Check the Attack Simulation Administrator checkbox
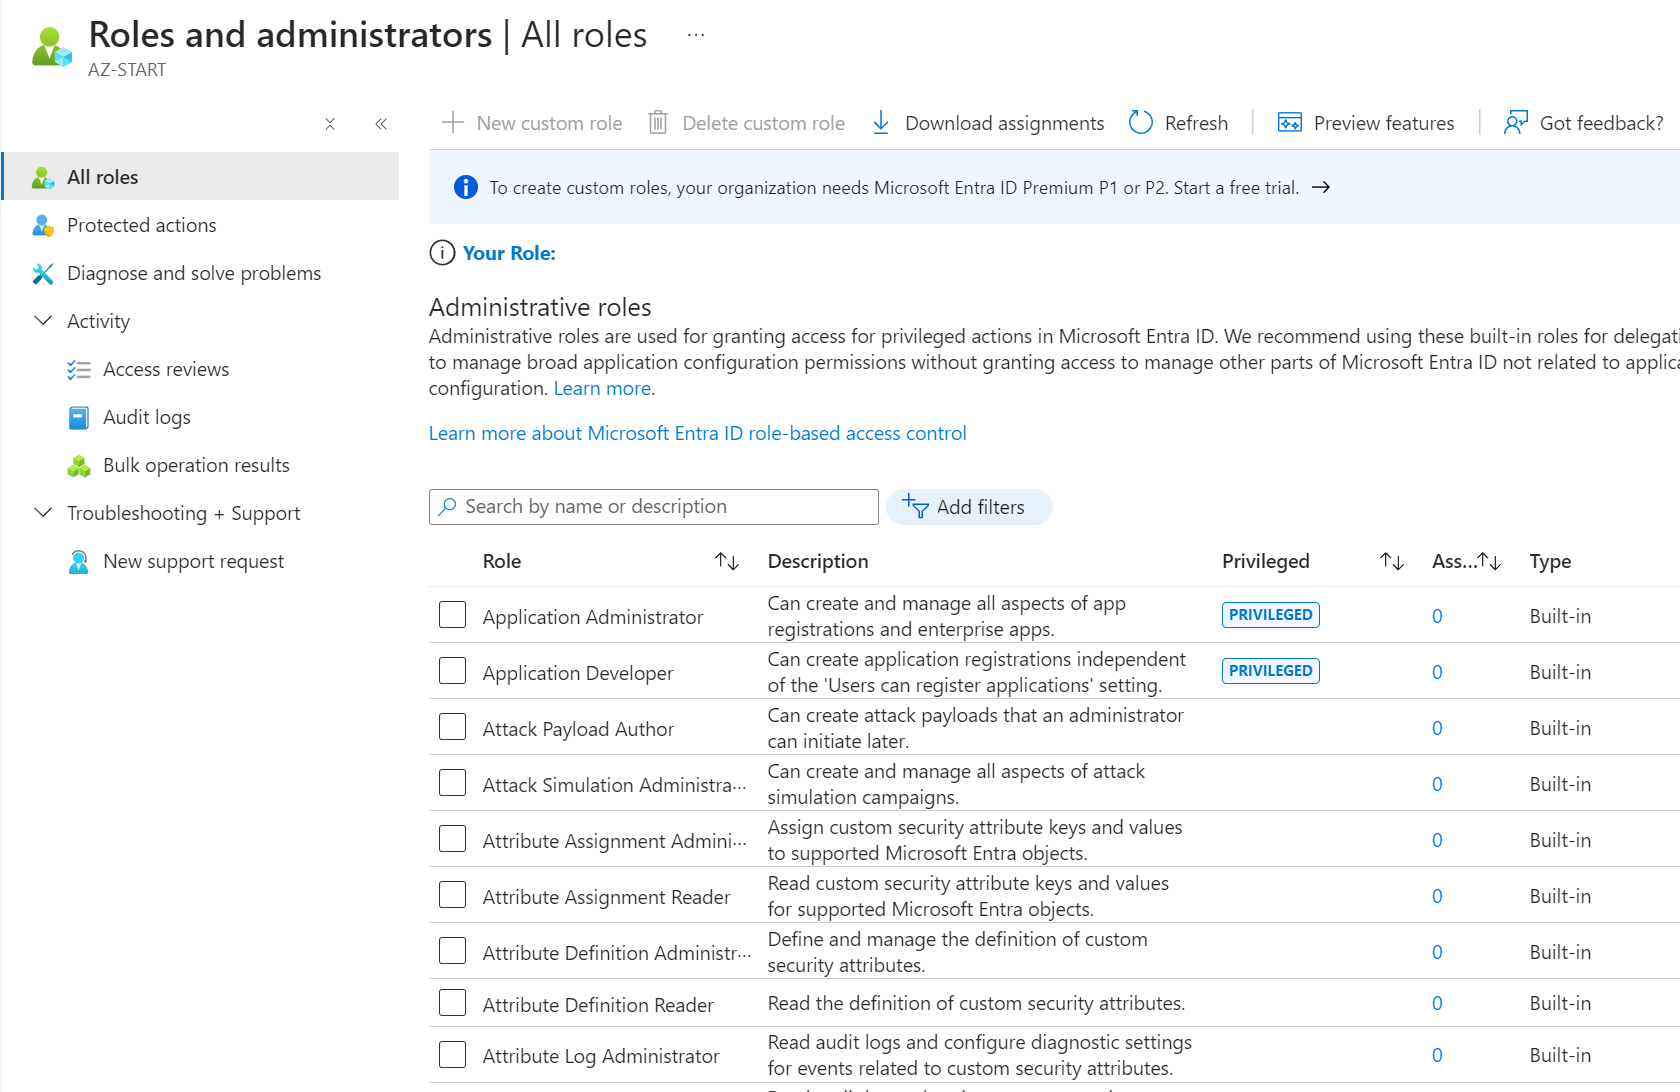The width and height of the screenshot is (1680, 1092). 453,783
